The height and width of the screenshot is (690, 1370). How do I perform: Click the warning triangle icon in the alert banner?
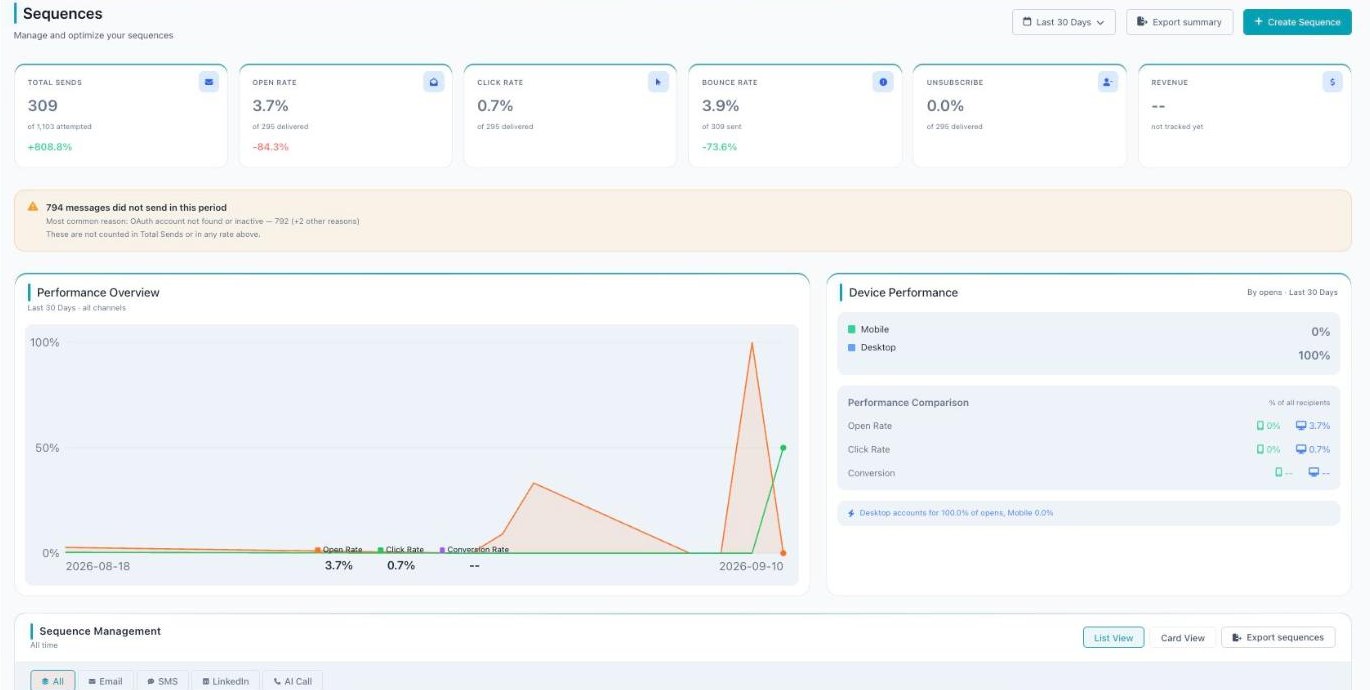pos(34,207)
